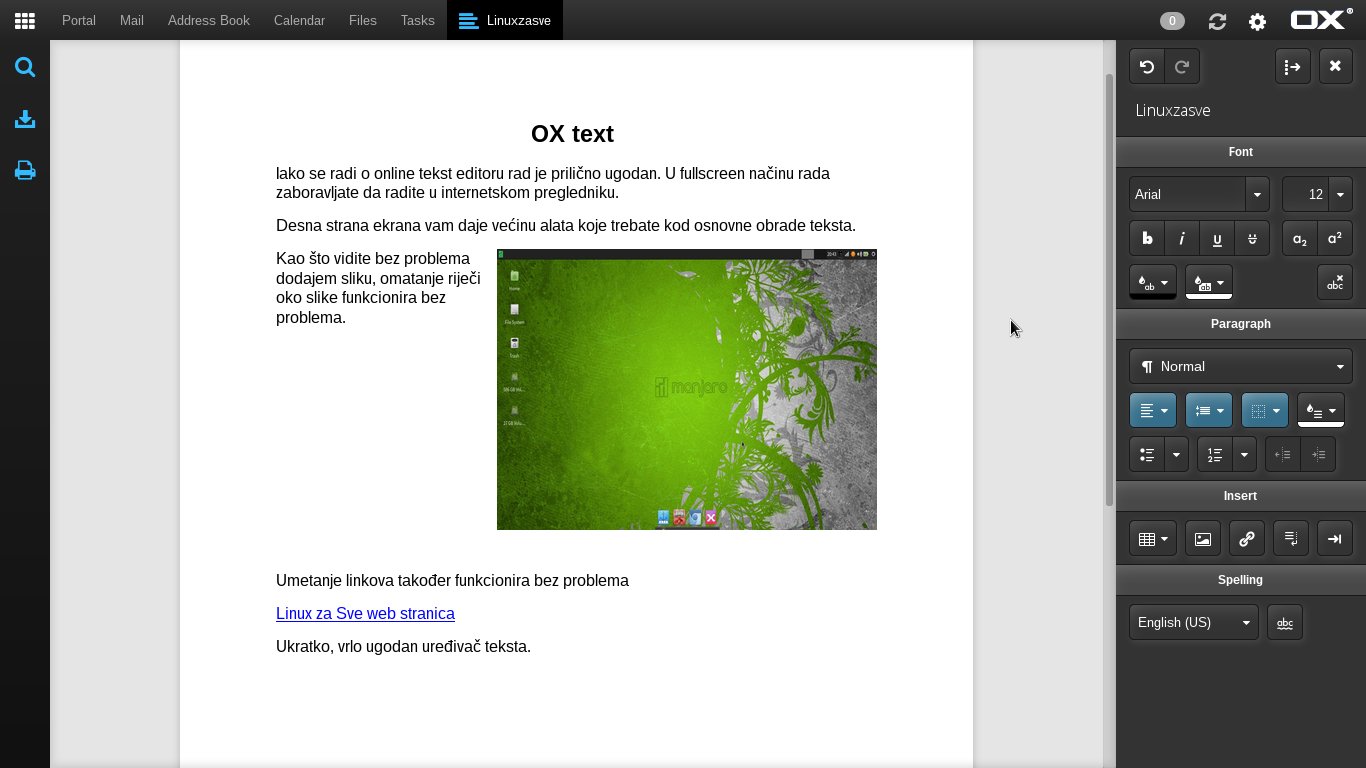Insert an image using the picture icon

pyautogui.click(x=1202, y=539)
